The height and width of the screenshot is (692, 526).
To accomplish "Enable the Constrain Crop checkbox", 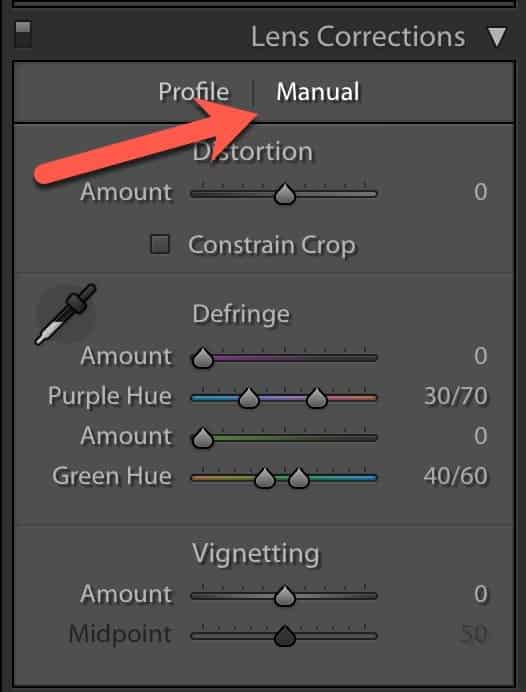I will [160, 244].
